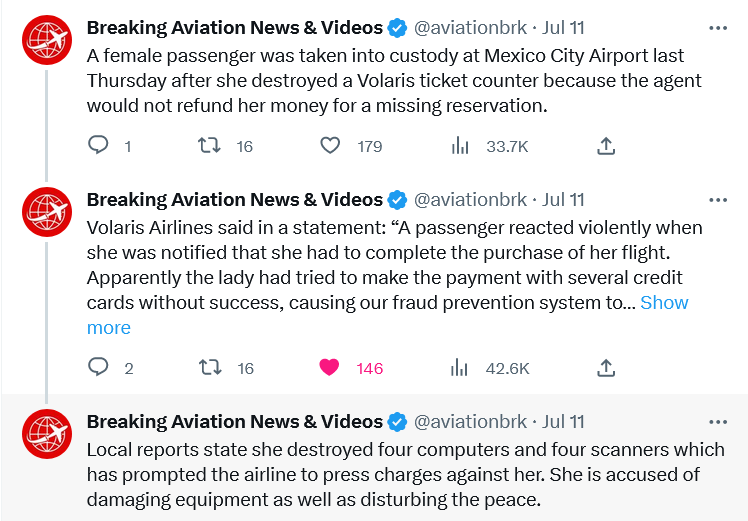Reply to the first tweet about Mexico City Airport
The height and width of the screenshot is (521, 748).
click(99, 146)
